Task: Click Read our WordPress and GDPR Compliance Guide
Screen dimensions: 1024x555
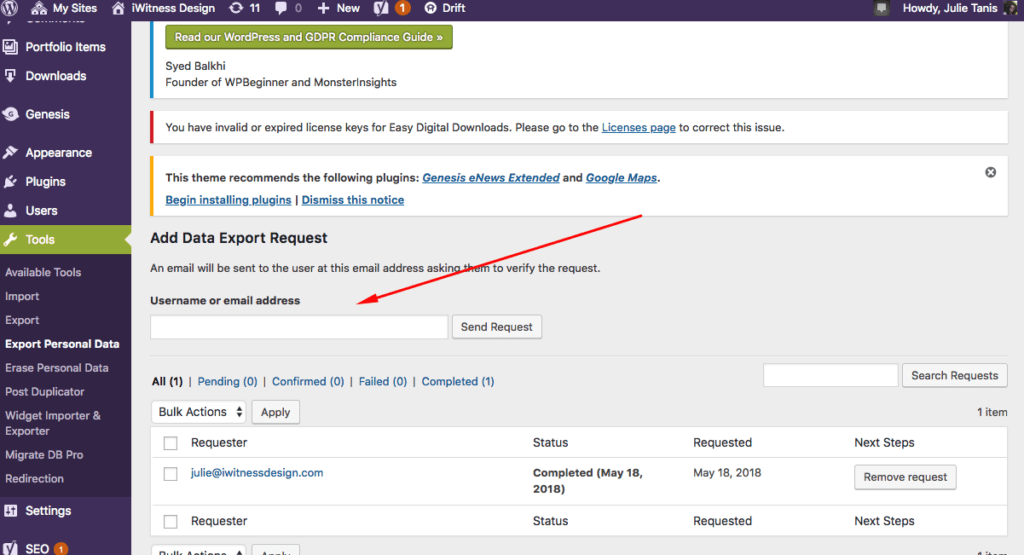Action: pyautogui.click(x=309, y=37)
